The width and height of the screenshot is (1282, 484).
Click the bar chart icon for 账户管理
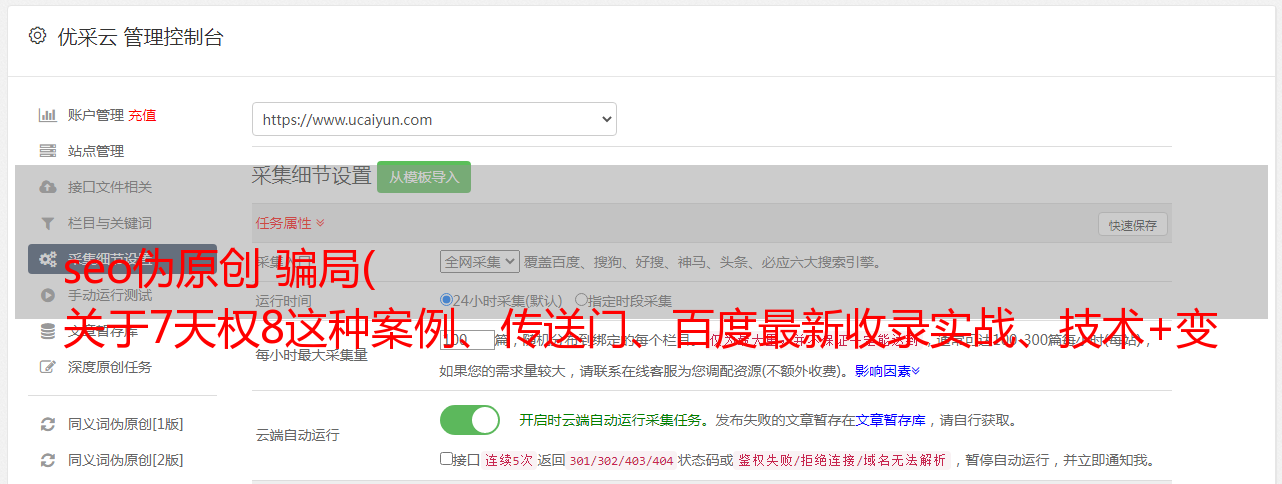click(x=47, y=115)
